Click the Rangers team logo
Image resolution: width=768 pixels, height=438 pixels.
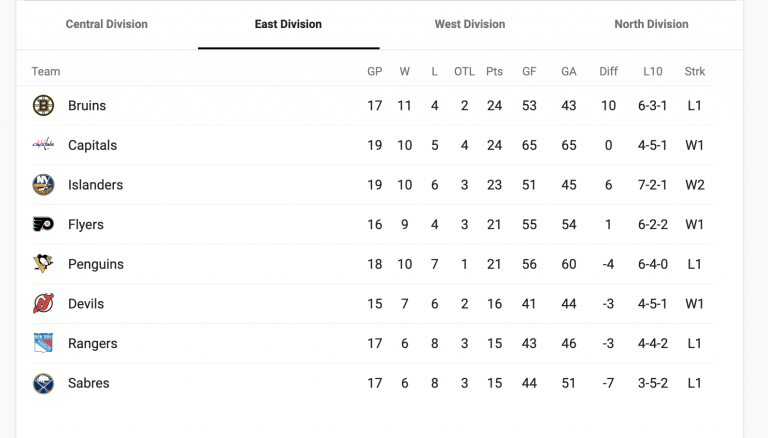point(43,343)
